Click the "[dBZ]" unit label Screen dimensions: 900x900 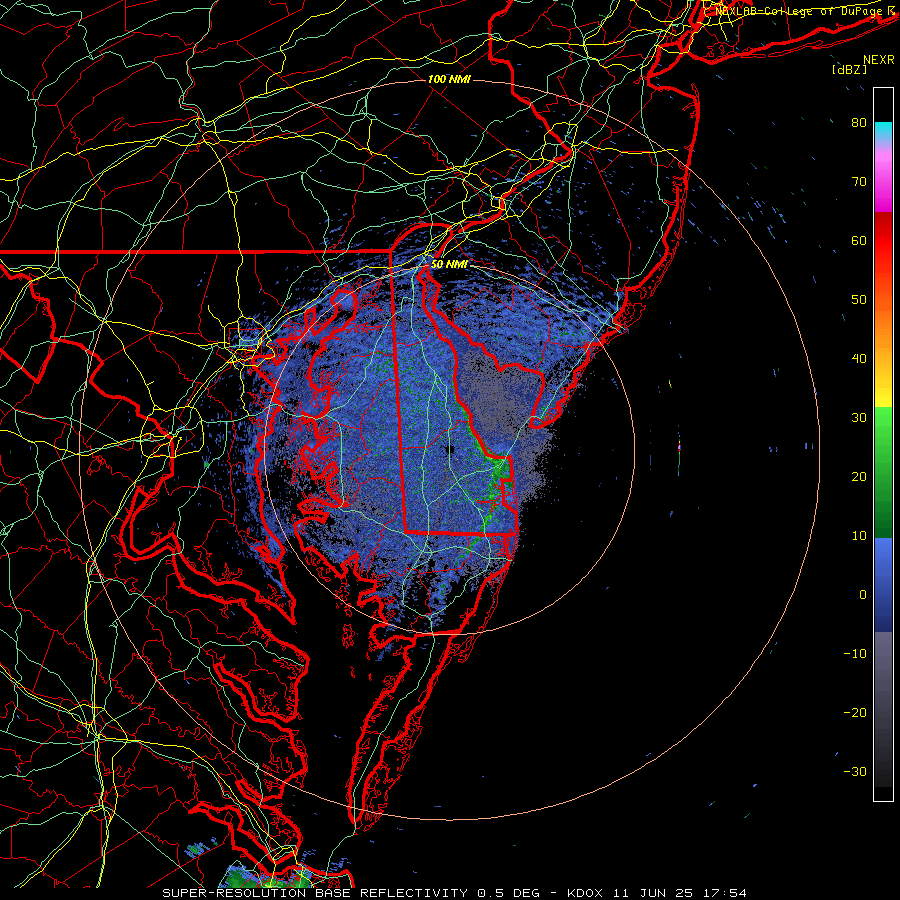(x=849, y=69)
